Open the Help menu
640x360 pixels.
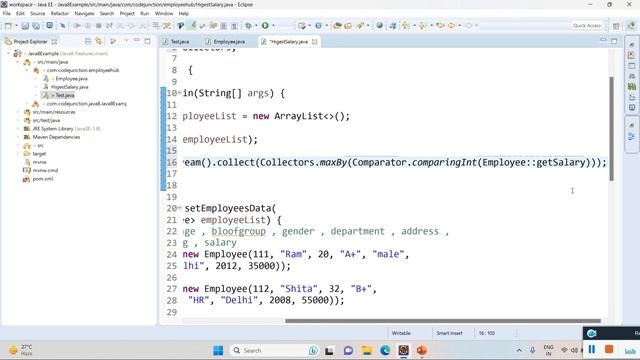point(184,13)
